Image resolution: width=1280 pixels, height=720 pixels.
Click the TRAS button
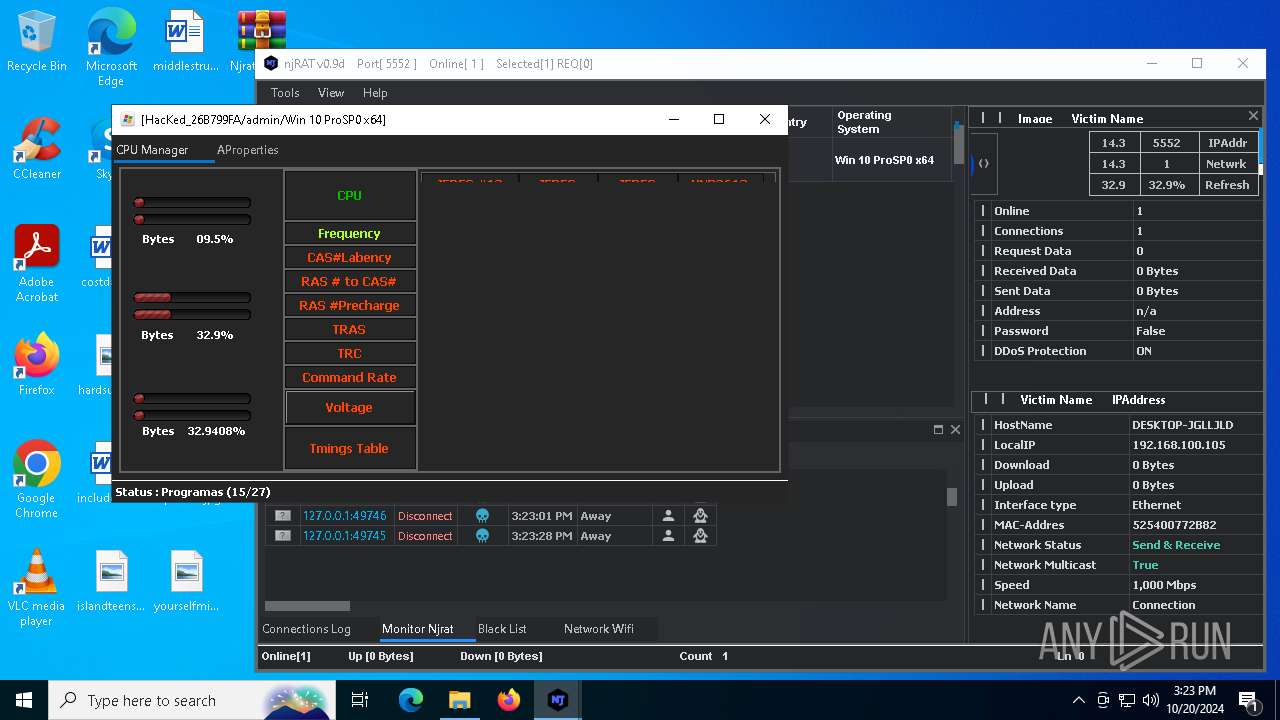pos(349,330)
